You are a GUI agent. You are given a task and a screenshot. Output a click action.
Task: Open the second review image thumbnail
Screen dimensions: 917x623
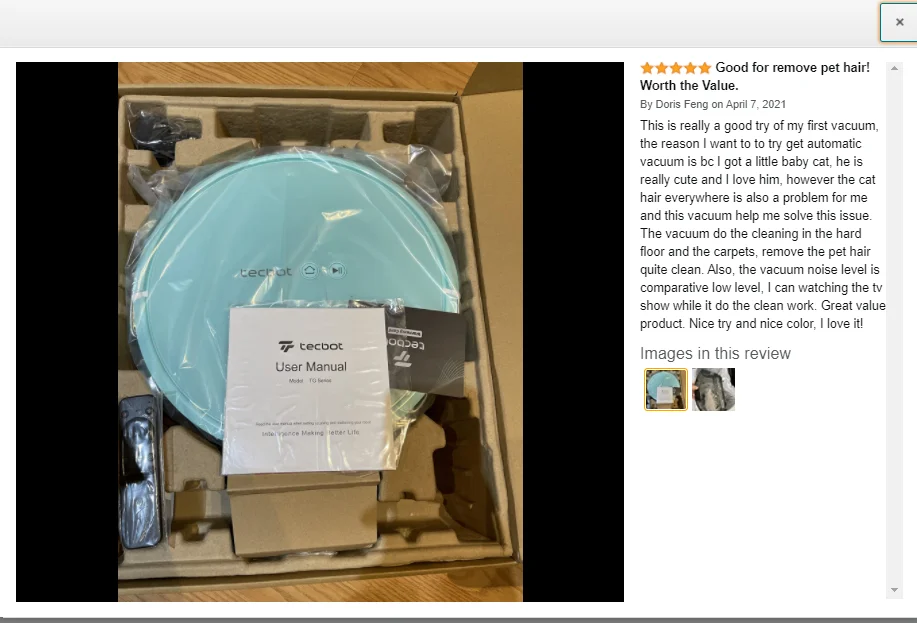(713, 390)
